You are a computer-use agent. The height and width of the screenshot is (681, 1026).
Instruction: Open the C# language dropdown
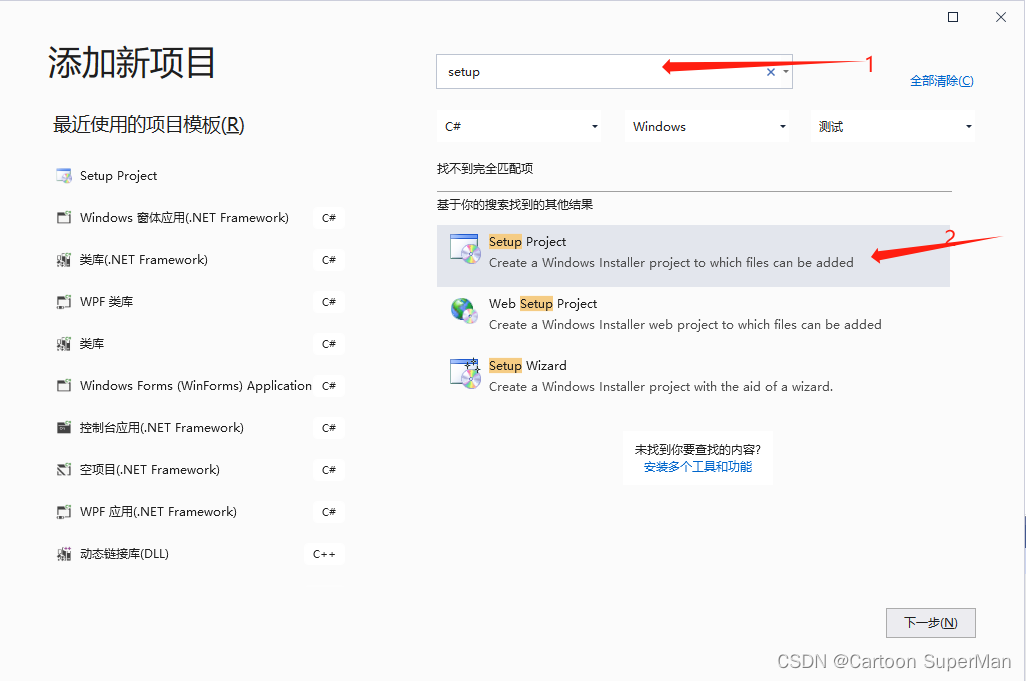click(x=594, y=125)
